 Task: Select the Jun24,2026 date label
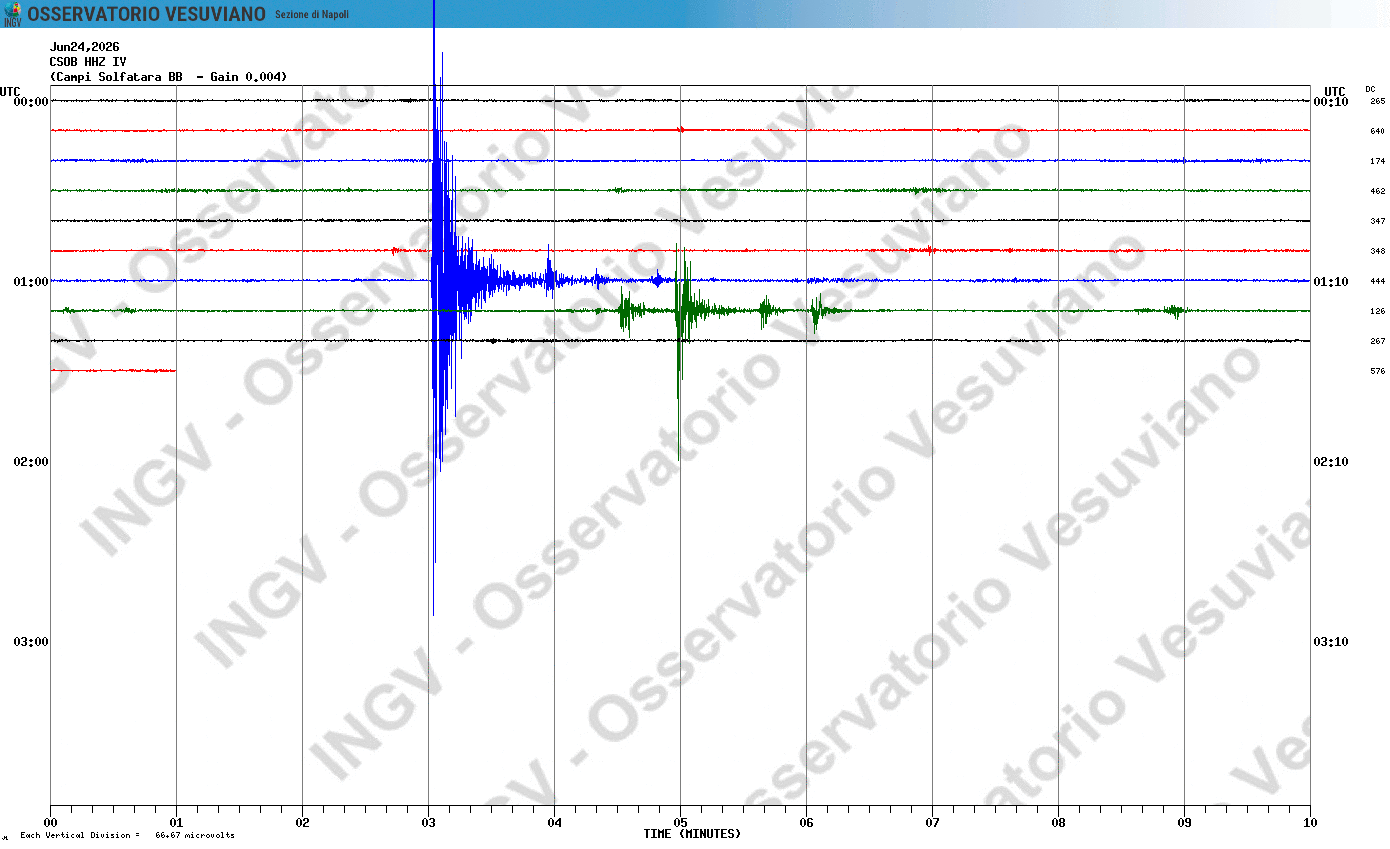click(85, 47)
